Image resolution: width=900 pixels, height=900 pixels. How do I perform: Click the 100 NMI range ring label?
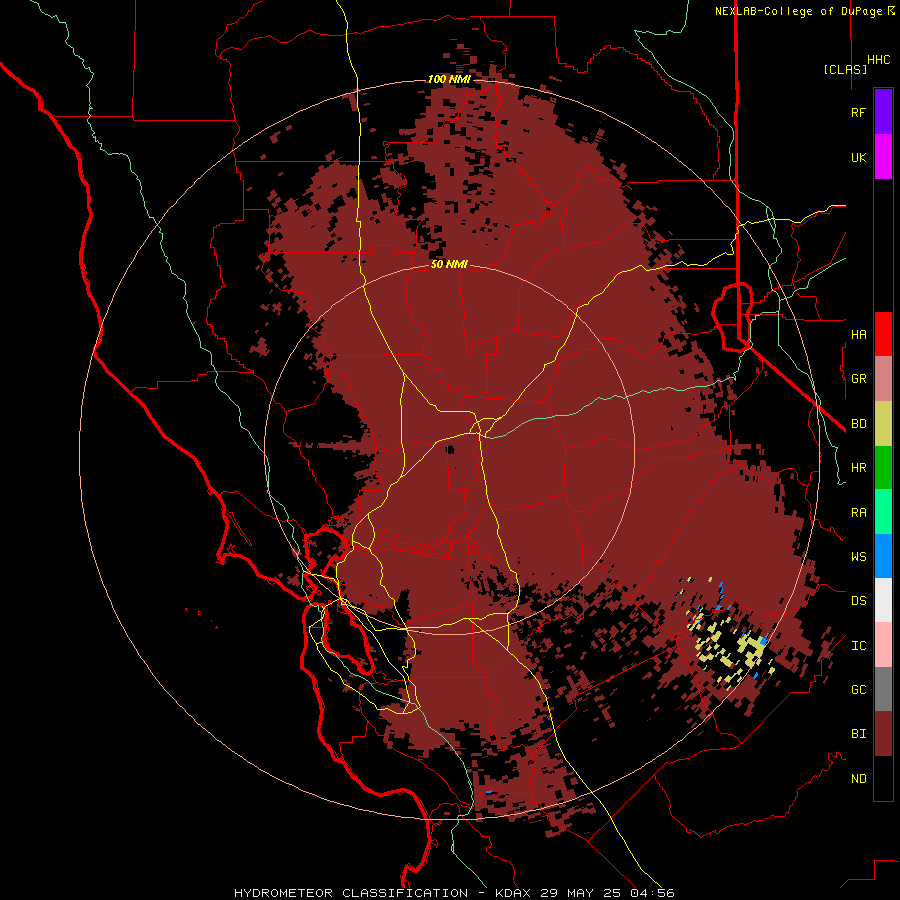449,79
